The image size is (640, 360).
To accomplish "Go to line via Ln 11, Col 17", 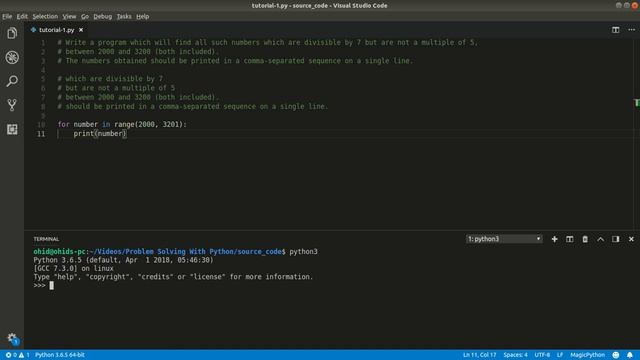I will point(480,355).
